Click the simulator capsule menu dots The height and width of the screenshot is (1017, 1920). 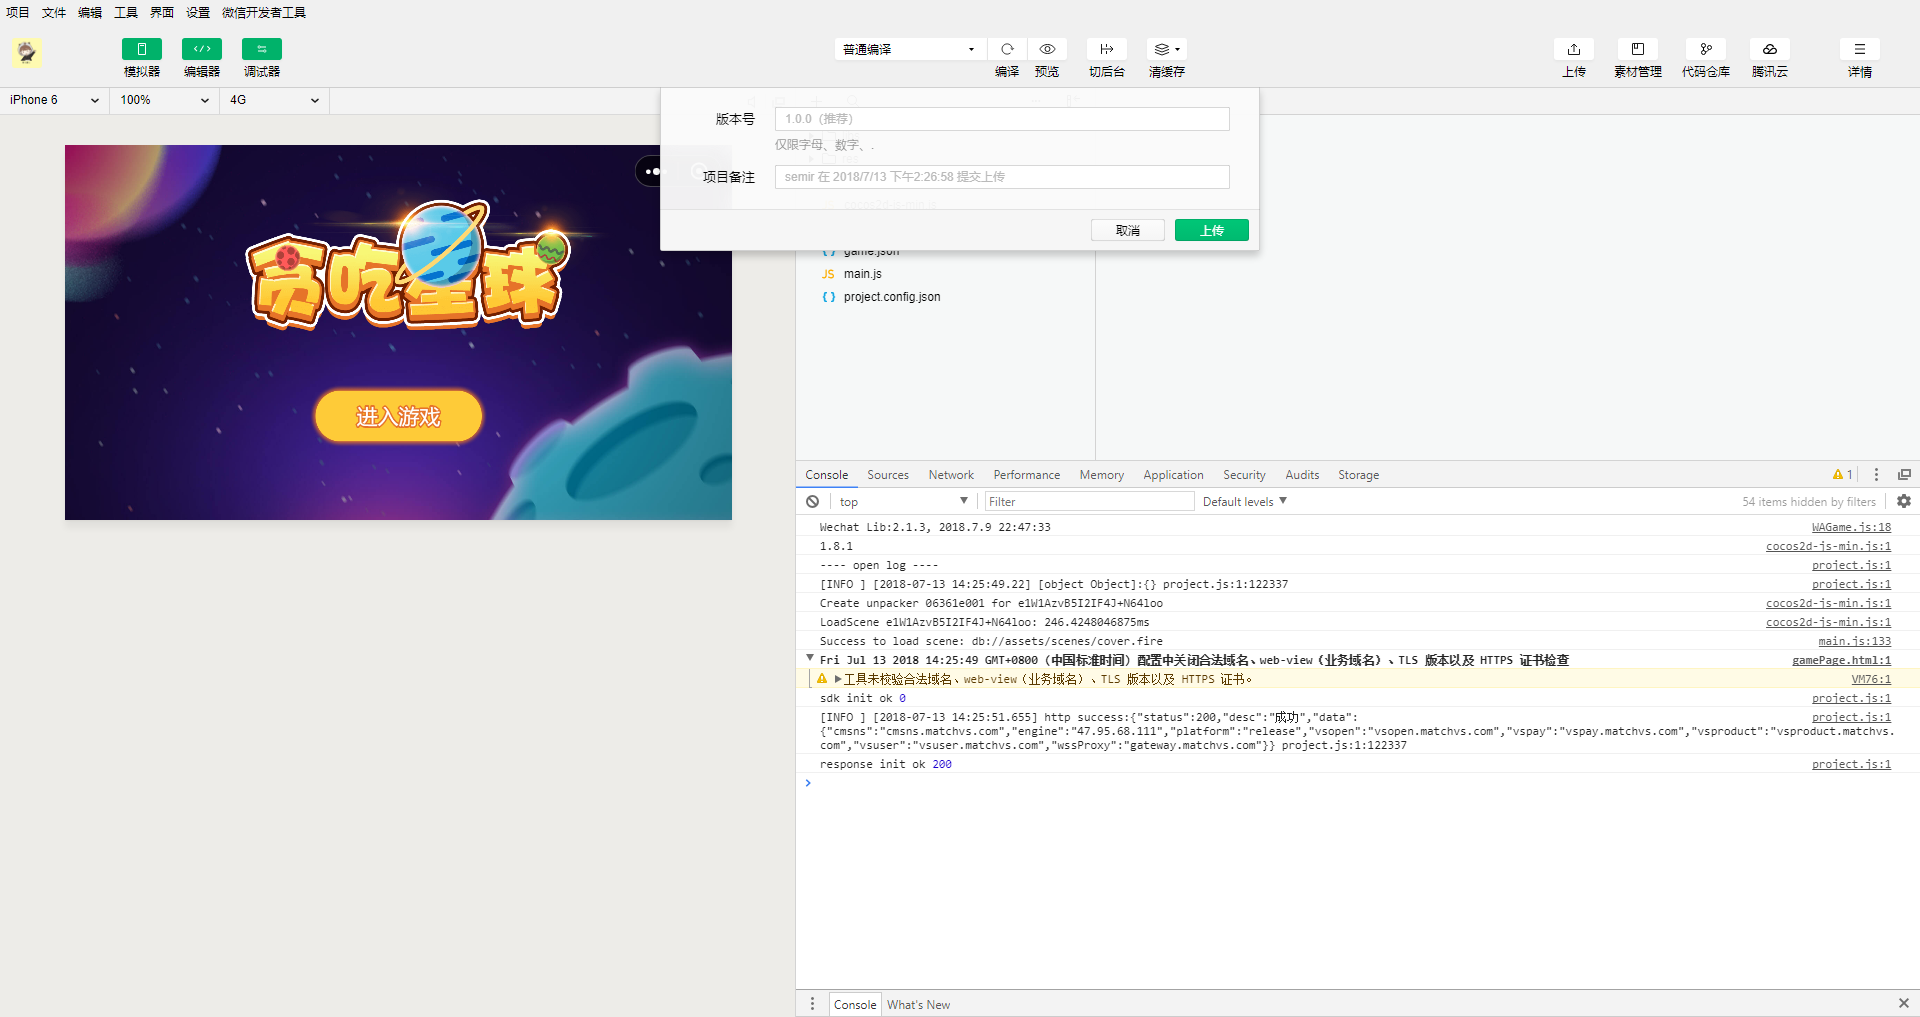point(652,172)
